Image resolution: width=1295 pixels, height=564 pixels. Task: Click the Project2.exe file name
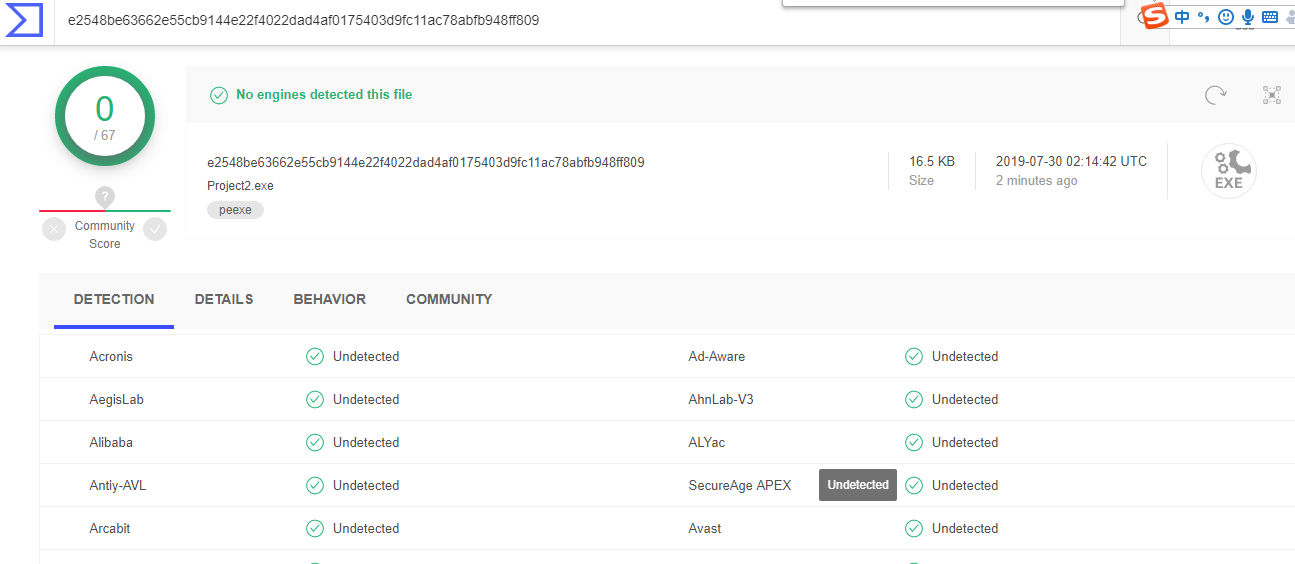(x=240, y=186)
